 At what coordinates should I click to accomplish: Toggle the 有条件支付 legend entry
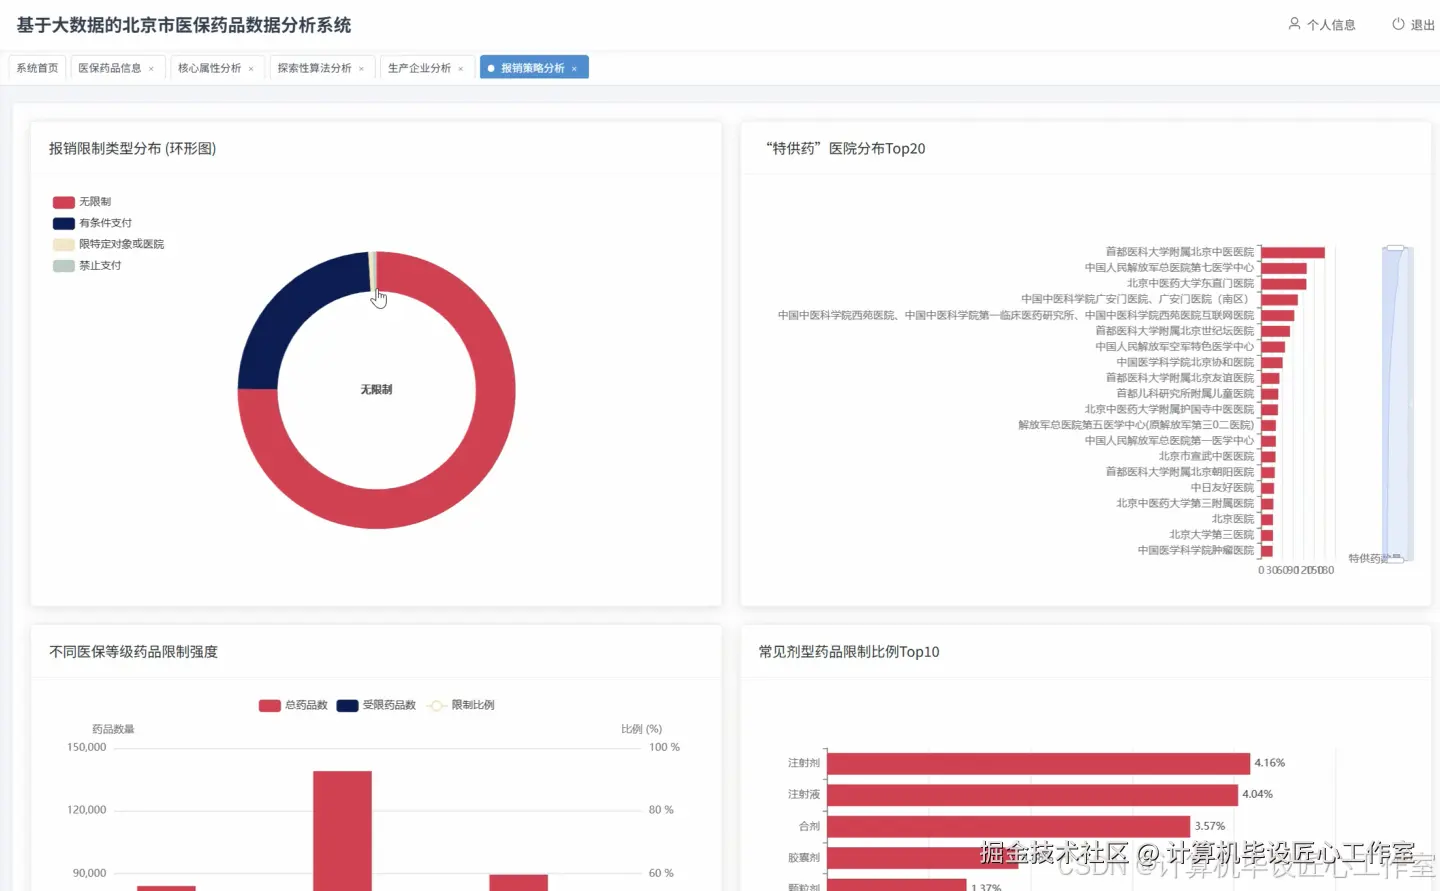(x=92, y=223)
